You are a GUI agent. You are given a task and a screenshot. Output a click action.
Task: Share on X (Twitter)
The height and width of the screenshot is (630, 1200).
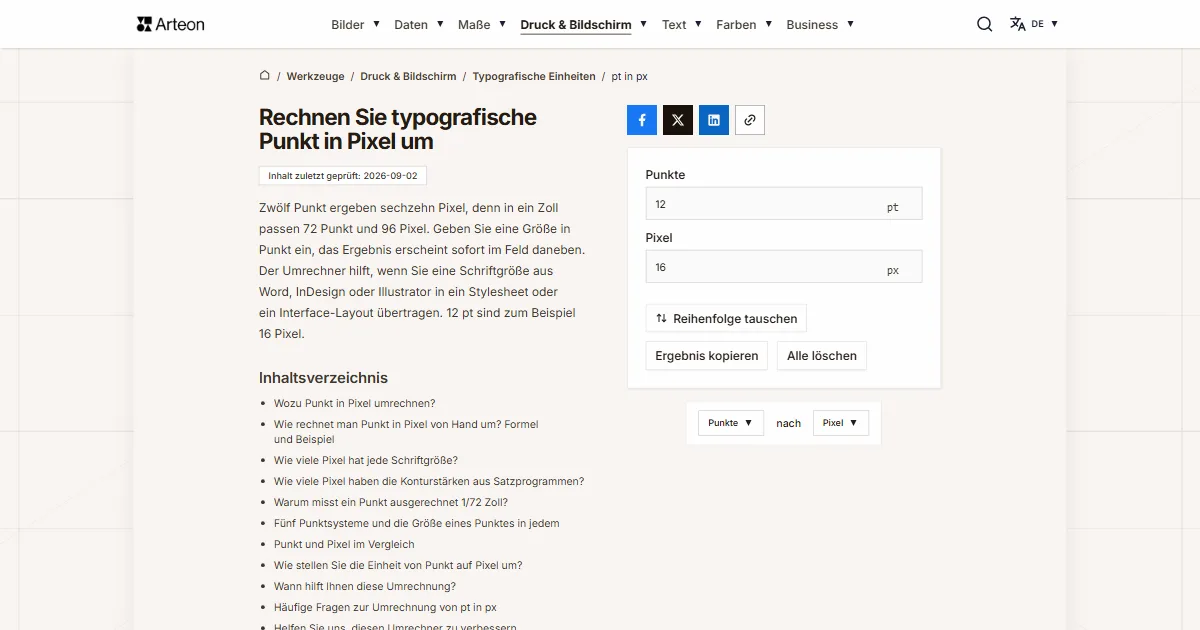point(678,120)
